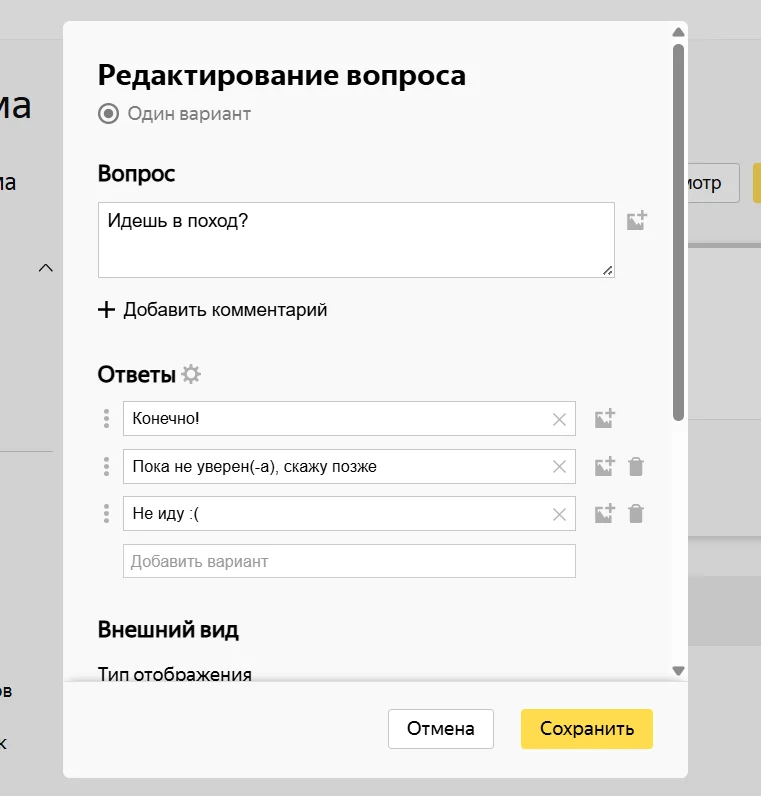Click "Добавить комментарий" link

212,310
